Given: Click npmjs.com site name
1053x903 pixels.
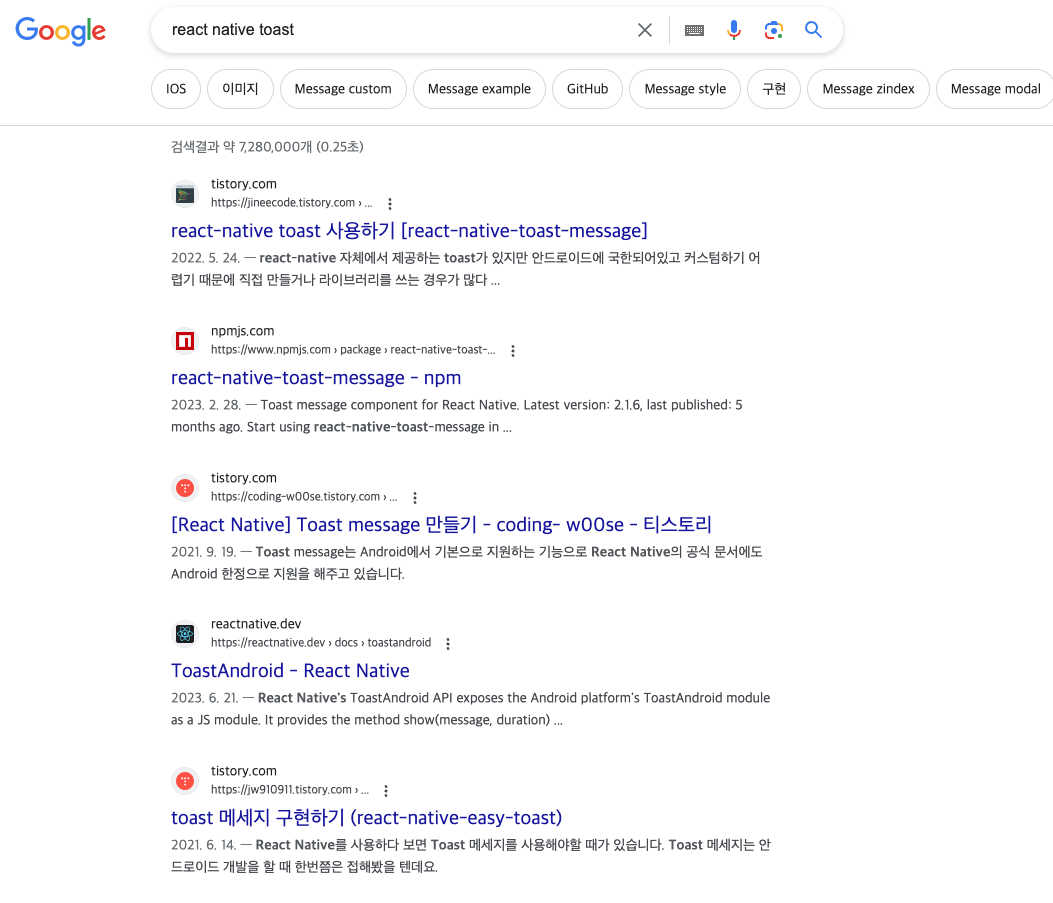Looking at the screenshot, I should (242, 331).
